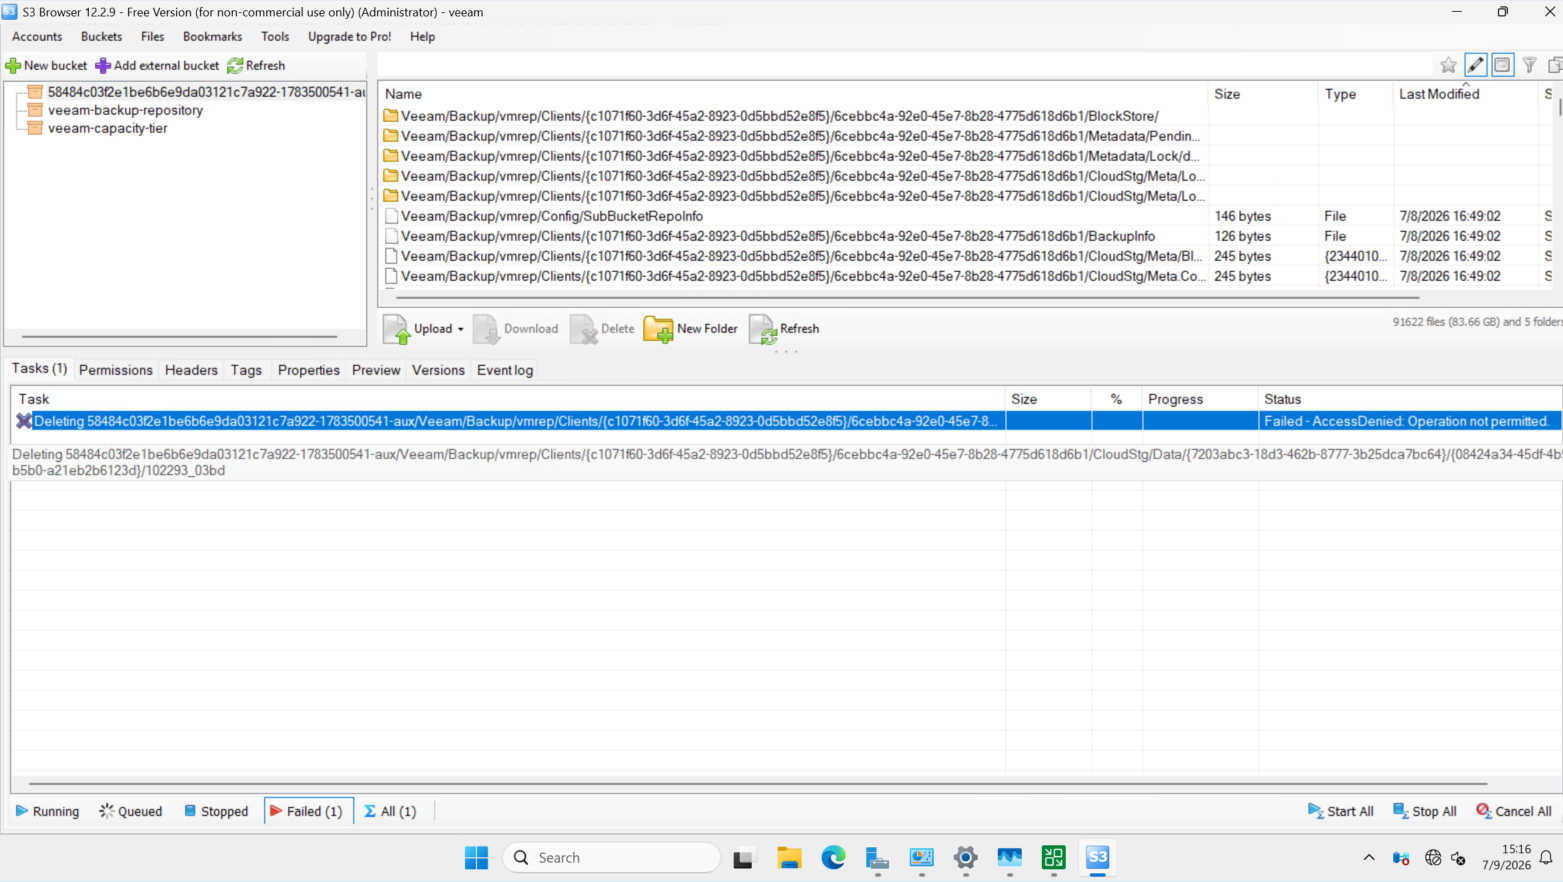Filter tasks by Stopped
Image resolution: width=1563 pixels, height=882 pixels.
[215, 811]
